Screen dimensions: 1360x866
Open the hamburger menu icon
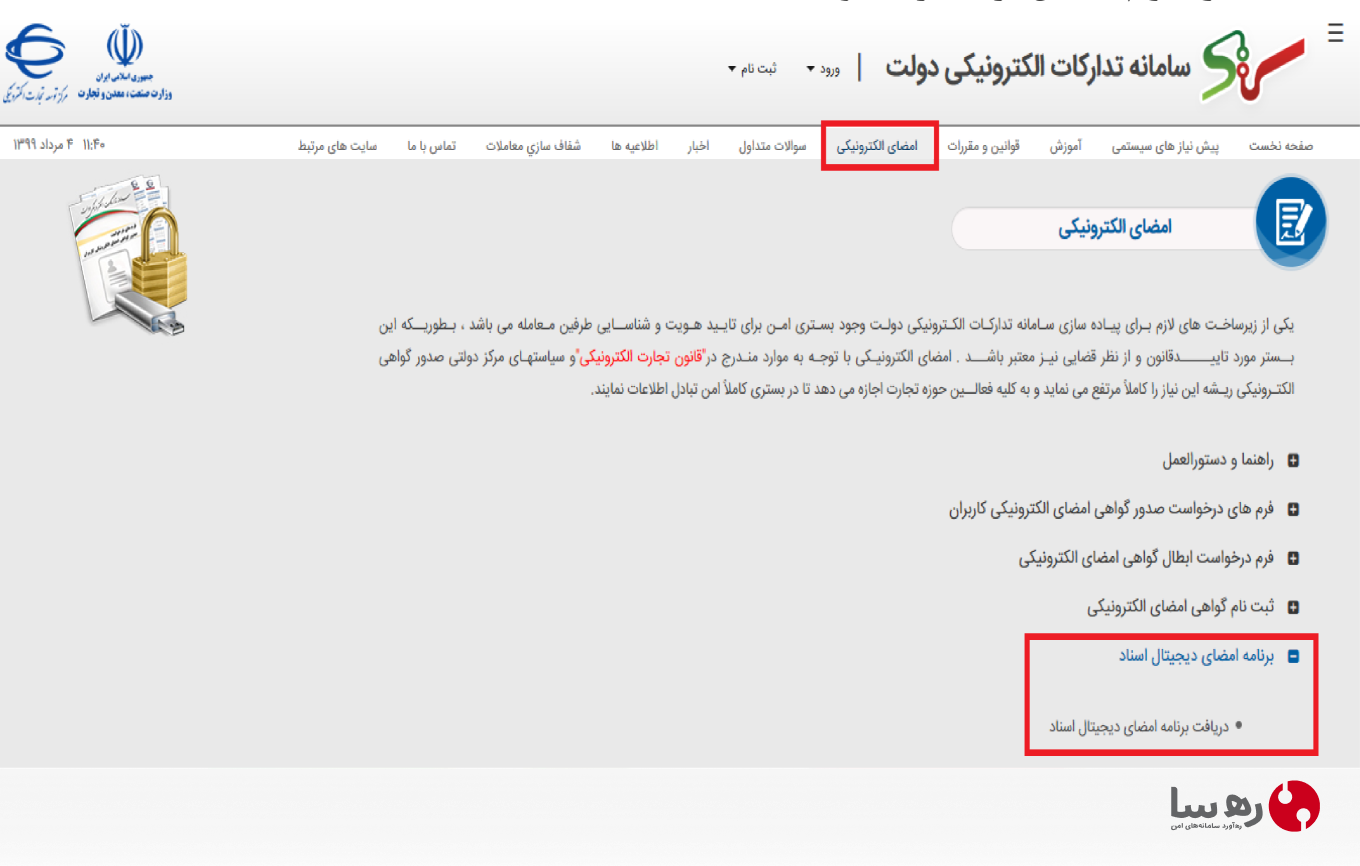coord(1335,32)
